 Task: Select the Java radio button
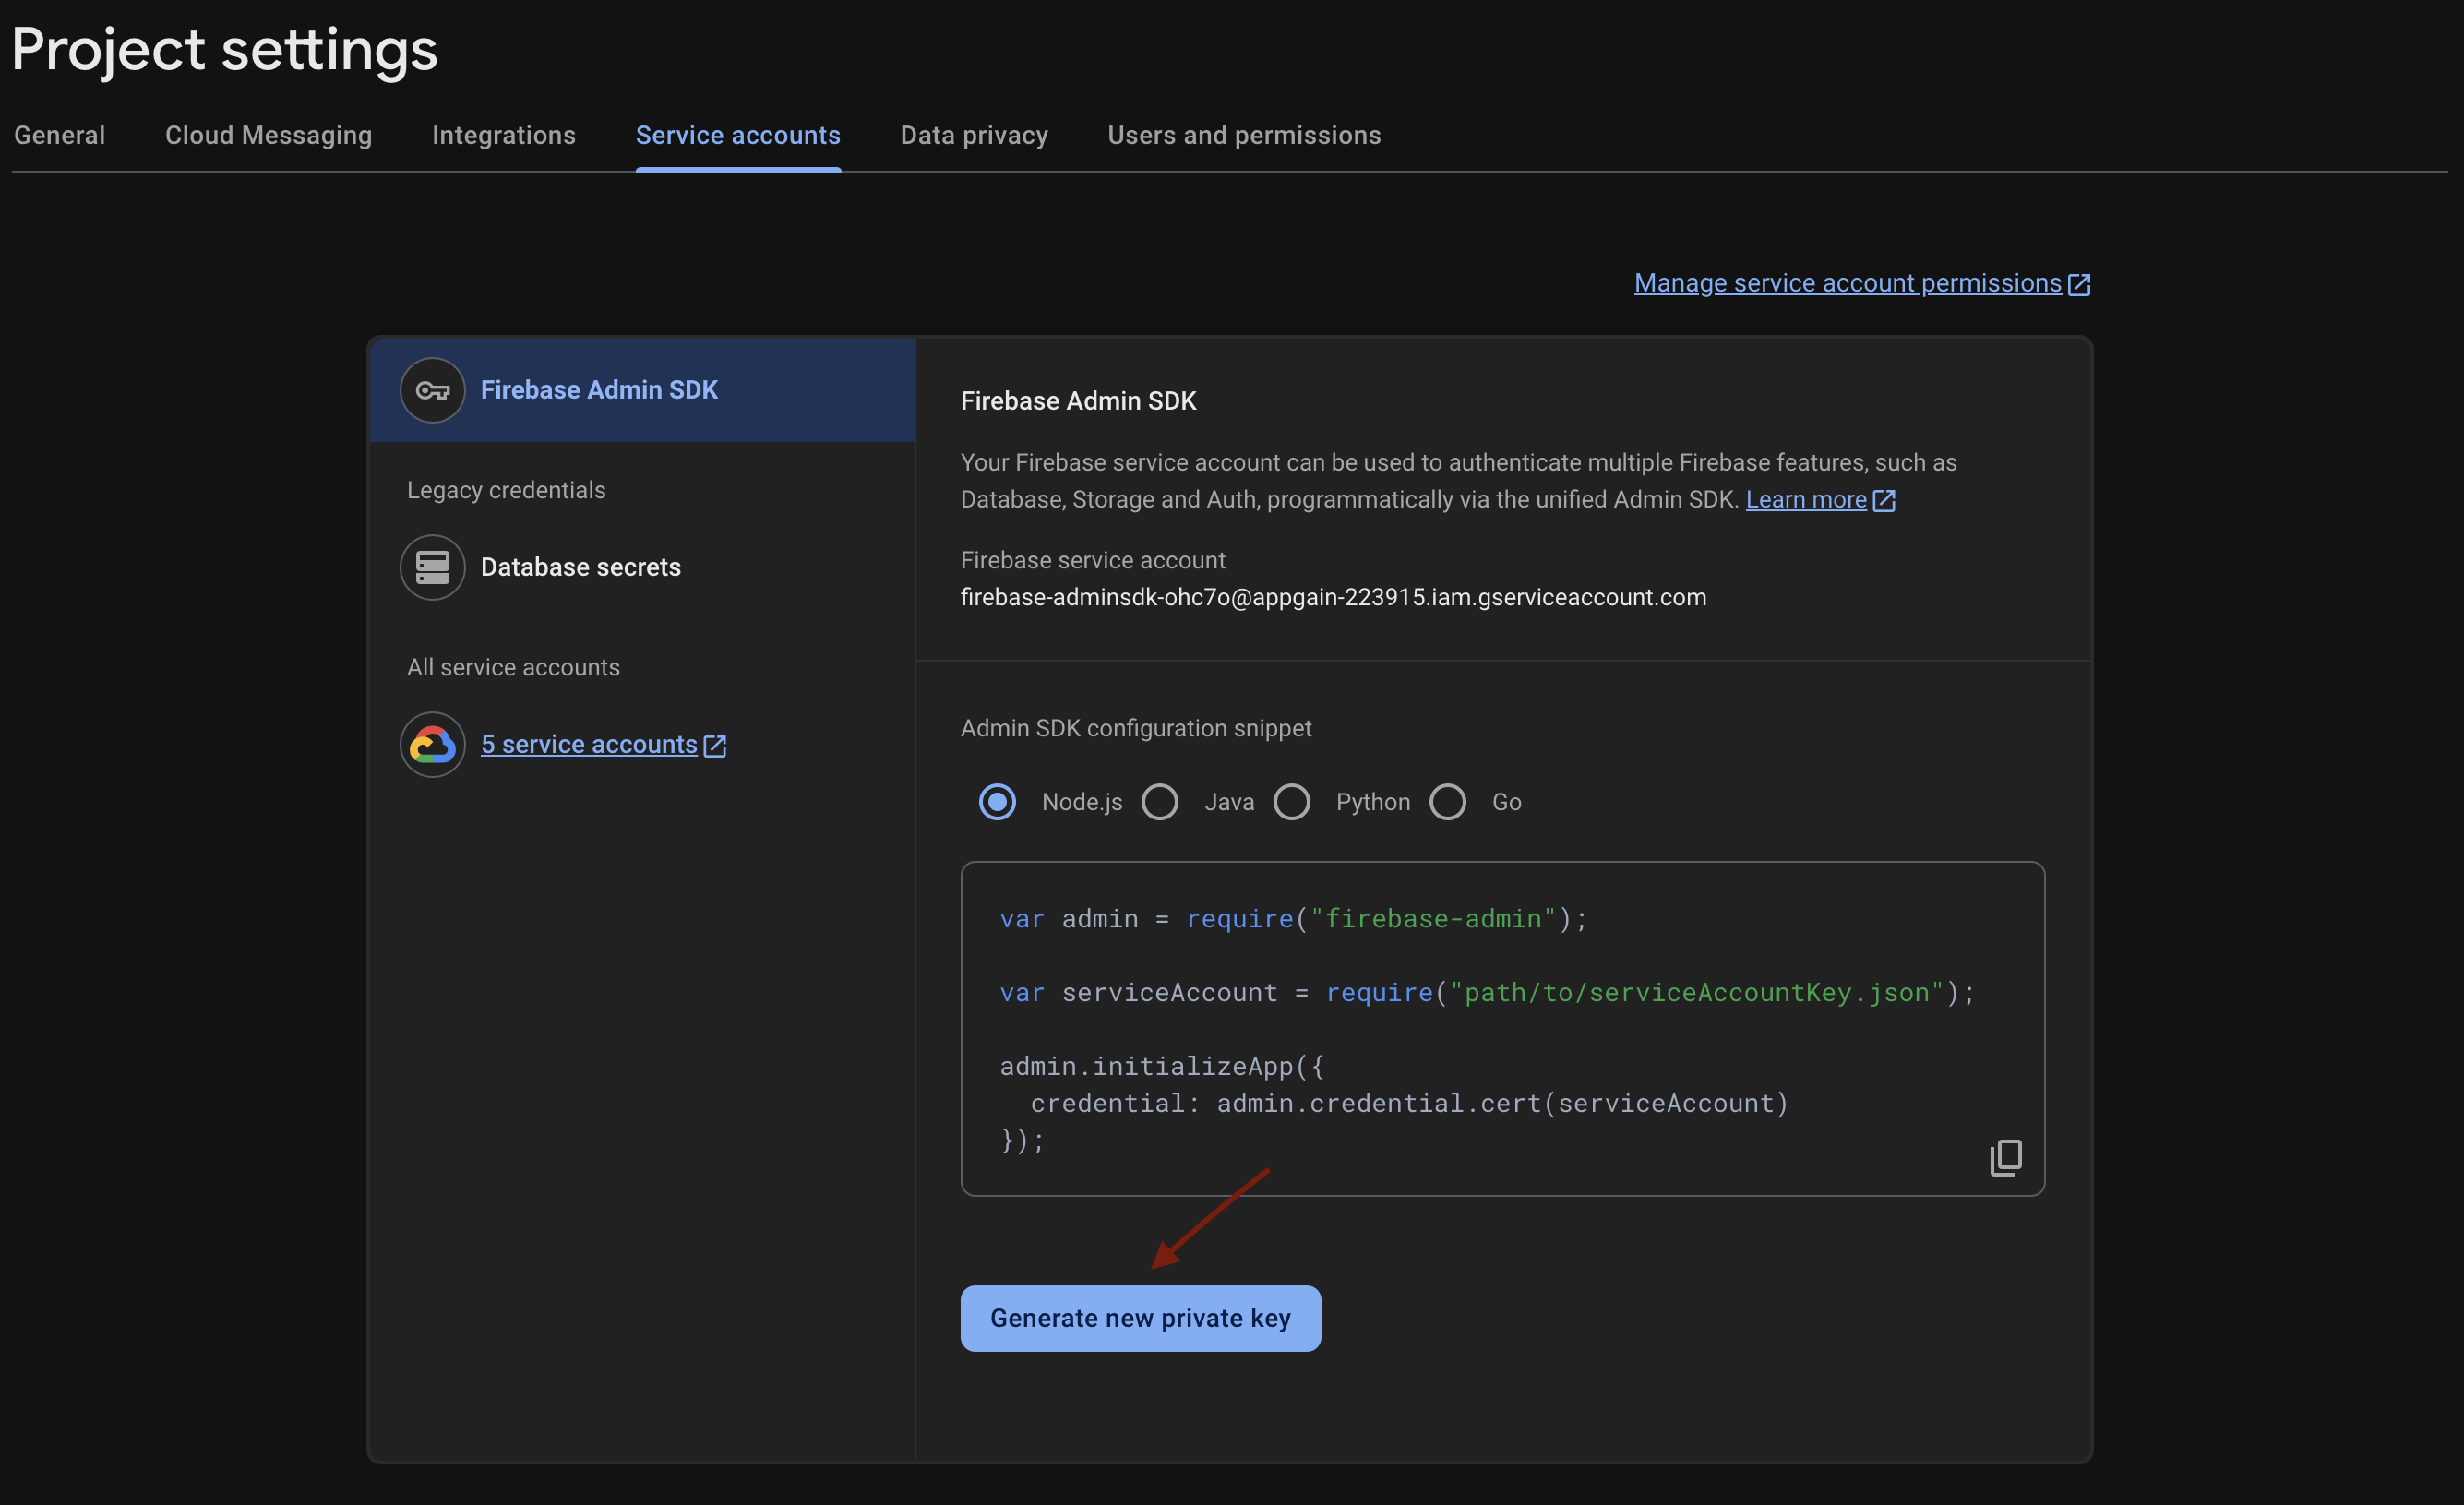pyautogui.click(x=1160, y=802)
